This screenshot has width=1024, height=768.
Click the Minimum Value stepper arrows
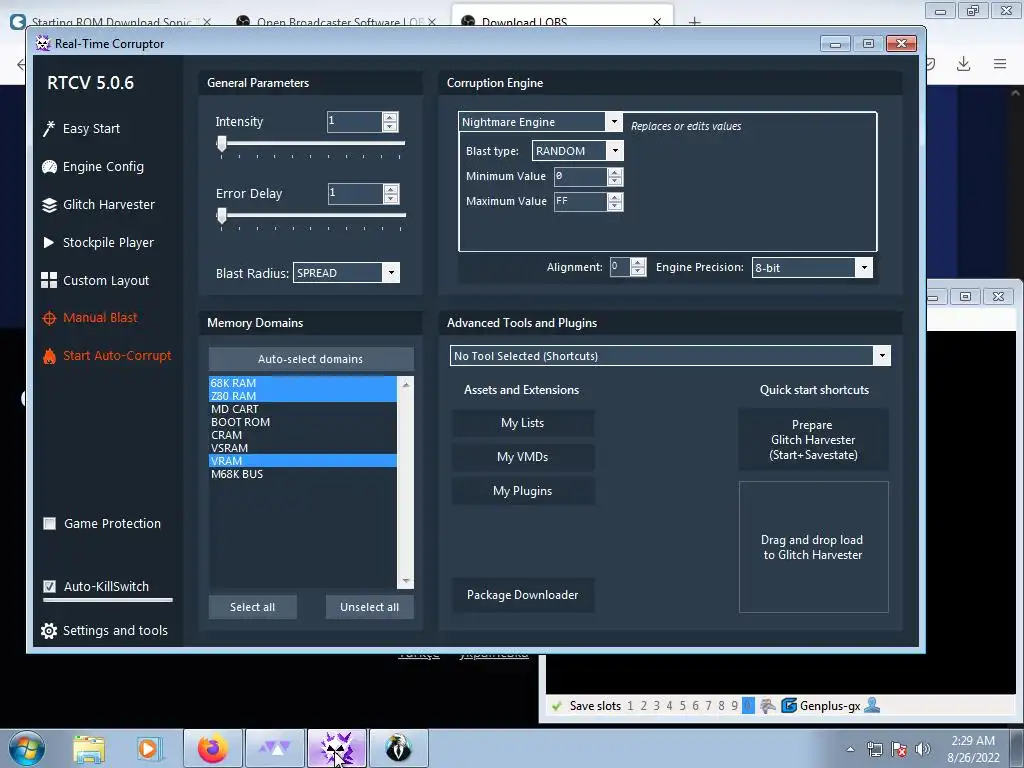click(615, 176)
